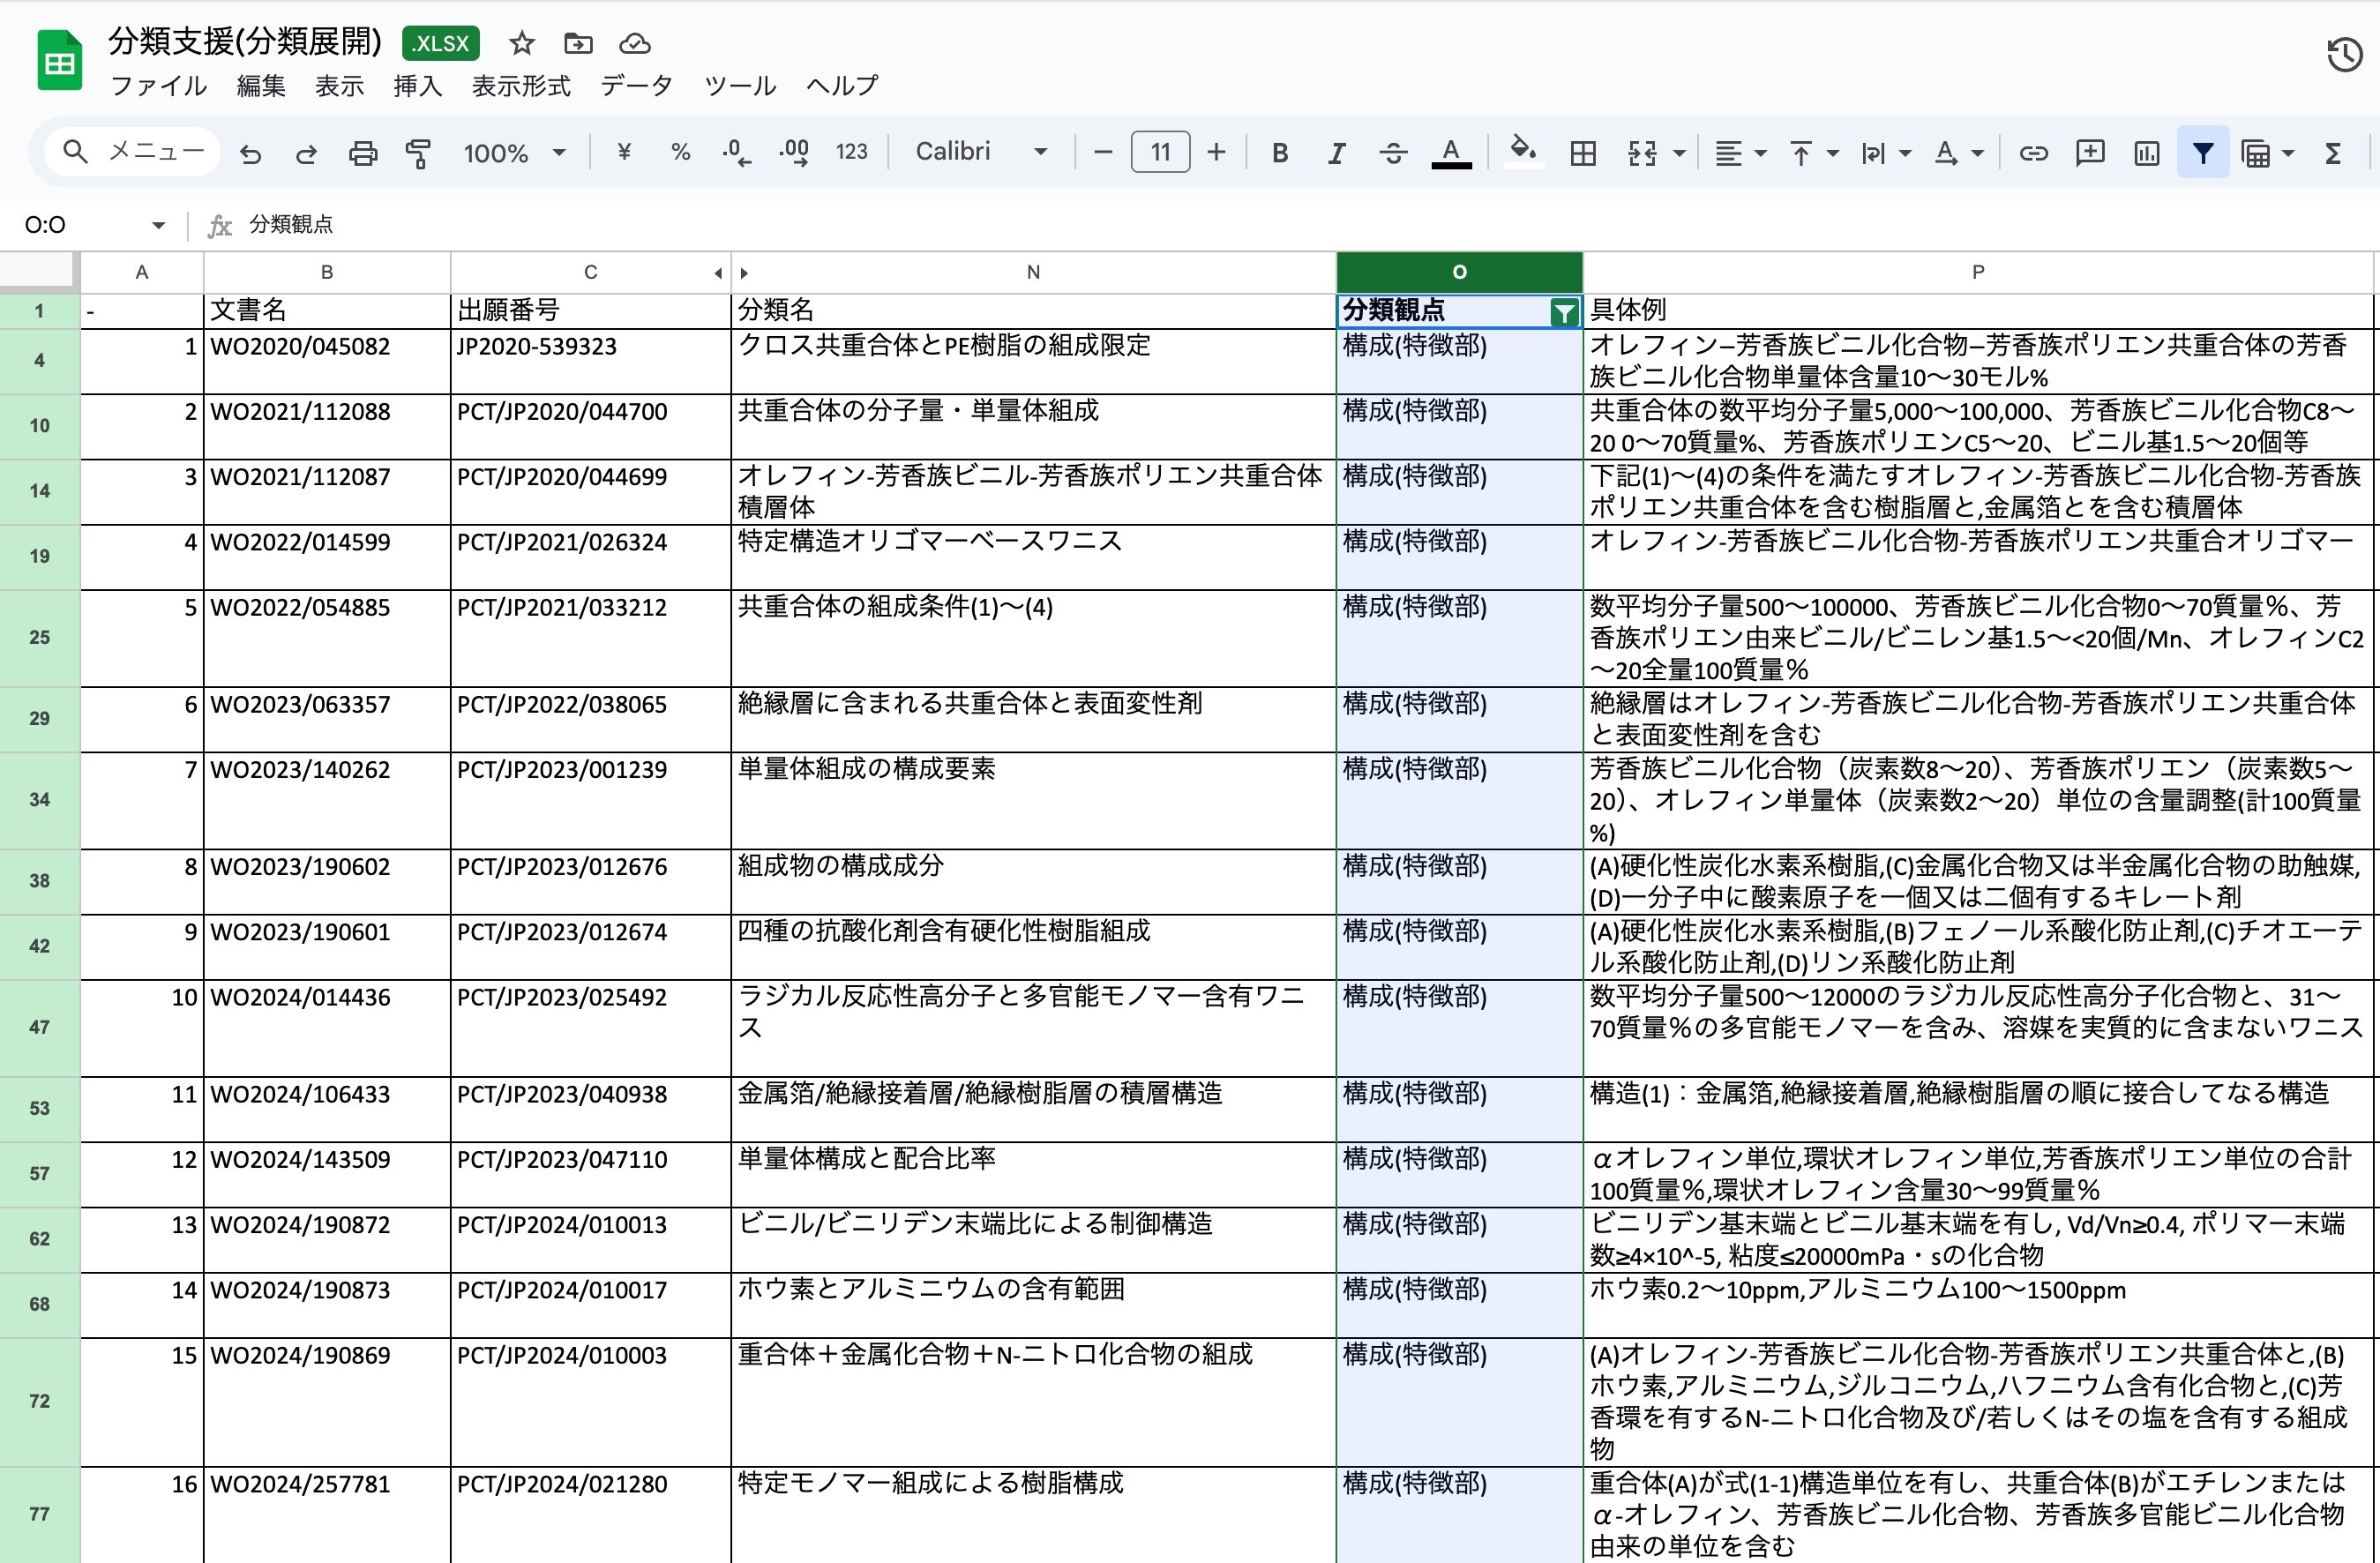Open vertical align dropdown
The height and width of the screenshot is (1563, 2380).
(1813, 153)
